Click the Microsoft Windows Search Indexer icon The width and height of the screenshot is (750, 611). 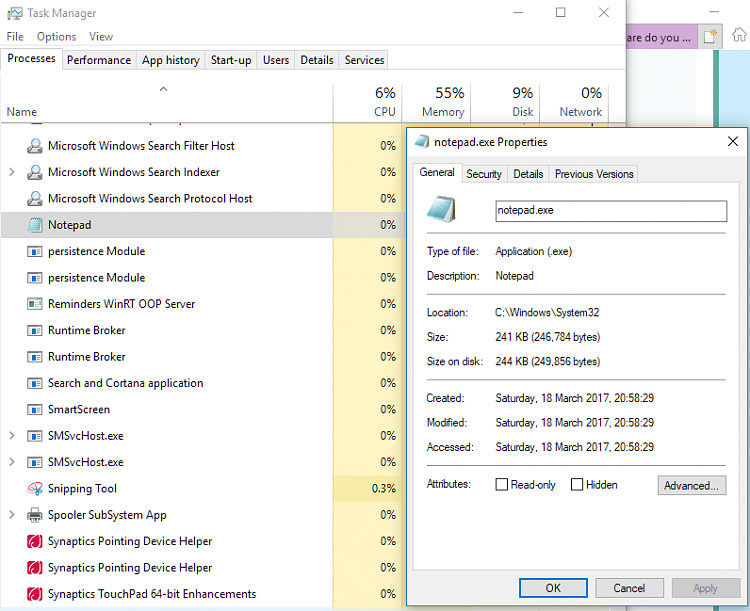(x=34, y=172)
